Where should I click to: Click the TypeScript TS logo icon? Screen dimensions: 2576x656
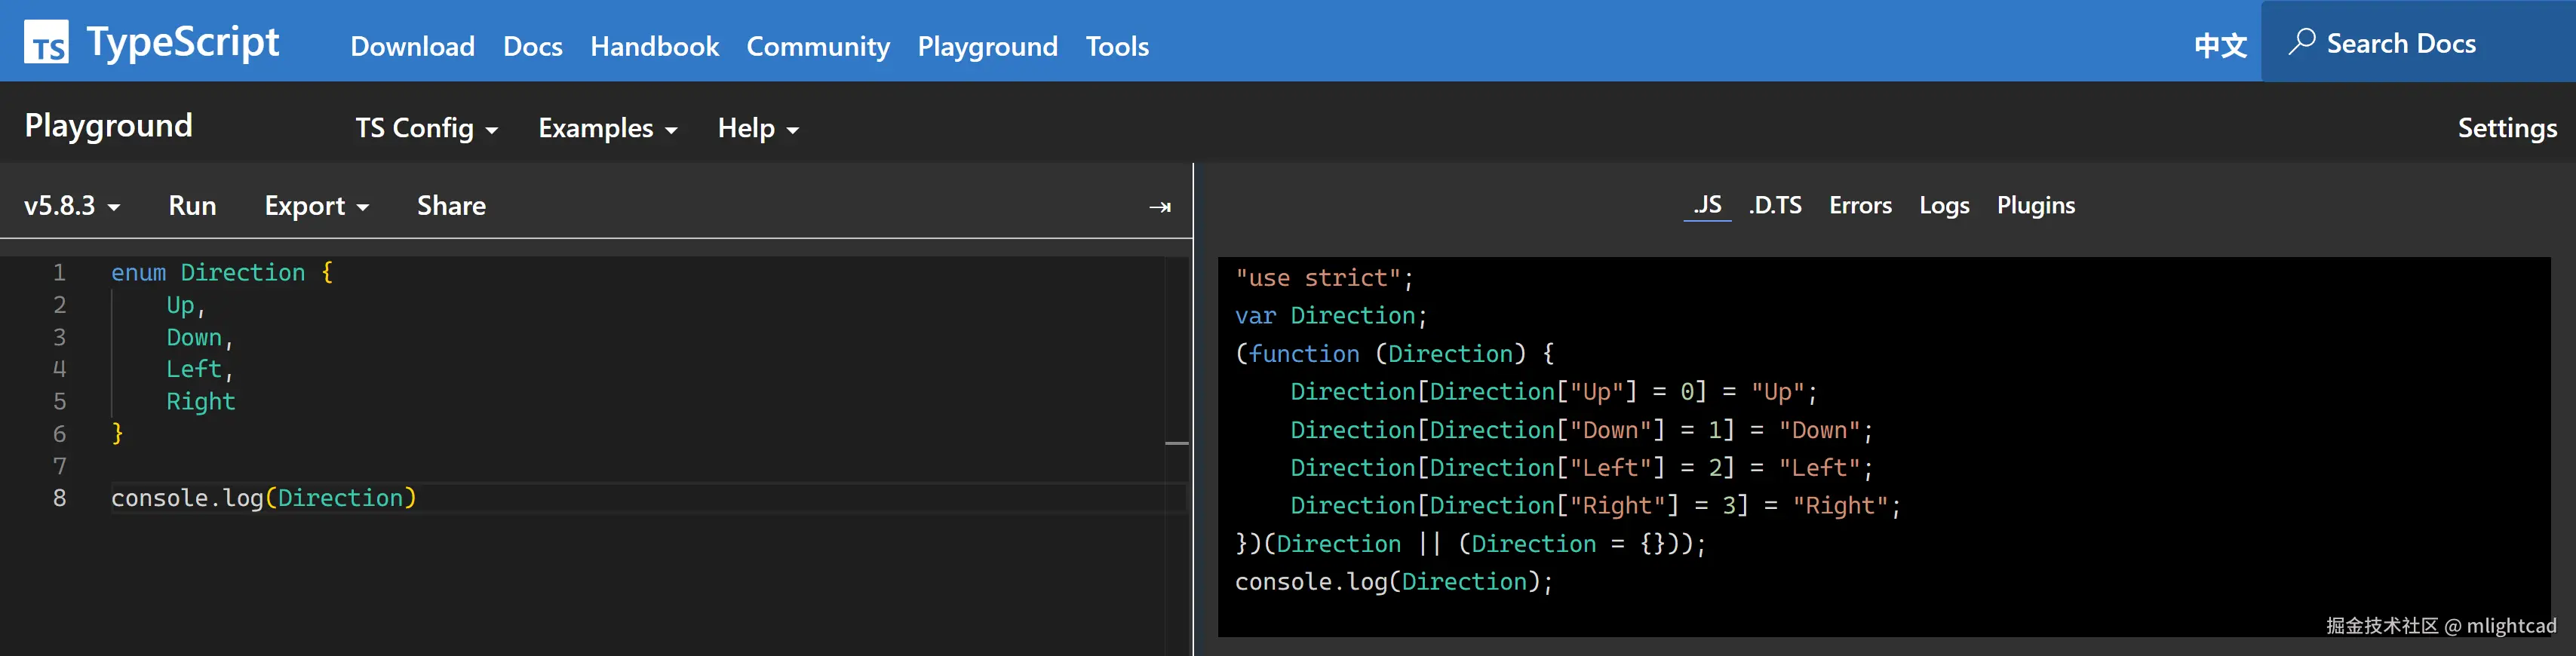(x=46, y=42)
